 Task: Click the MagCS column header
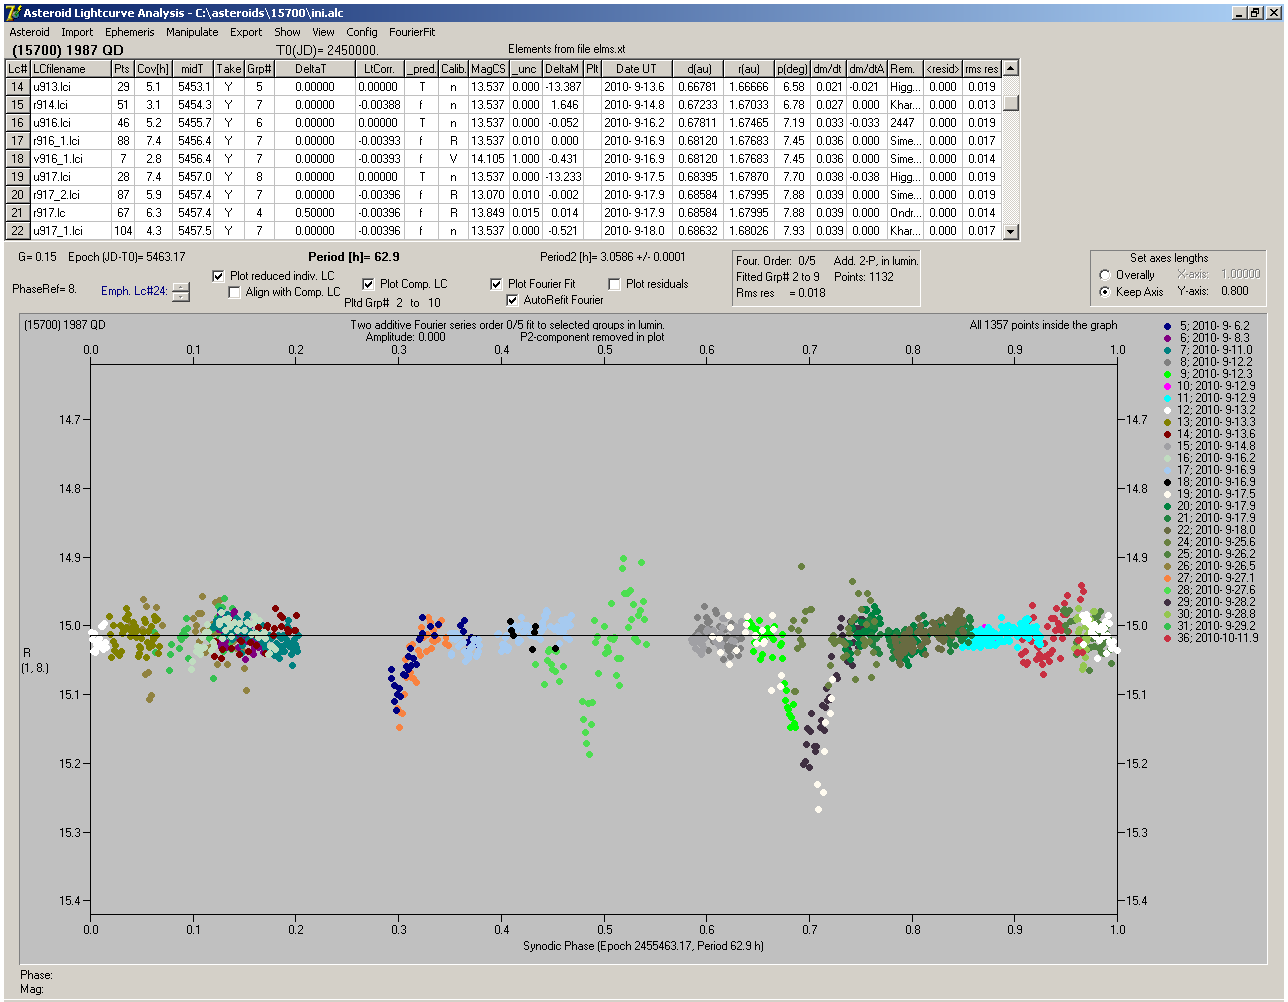coord(488,69)
